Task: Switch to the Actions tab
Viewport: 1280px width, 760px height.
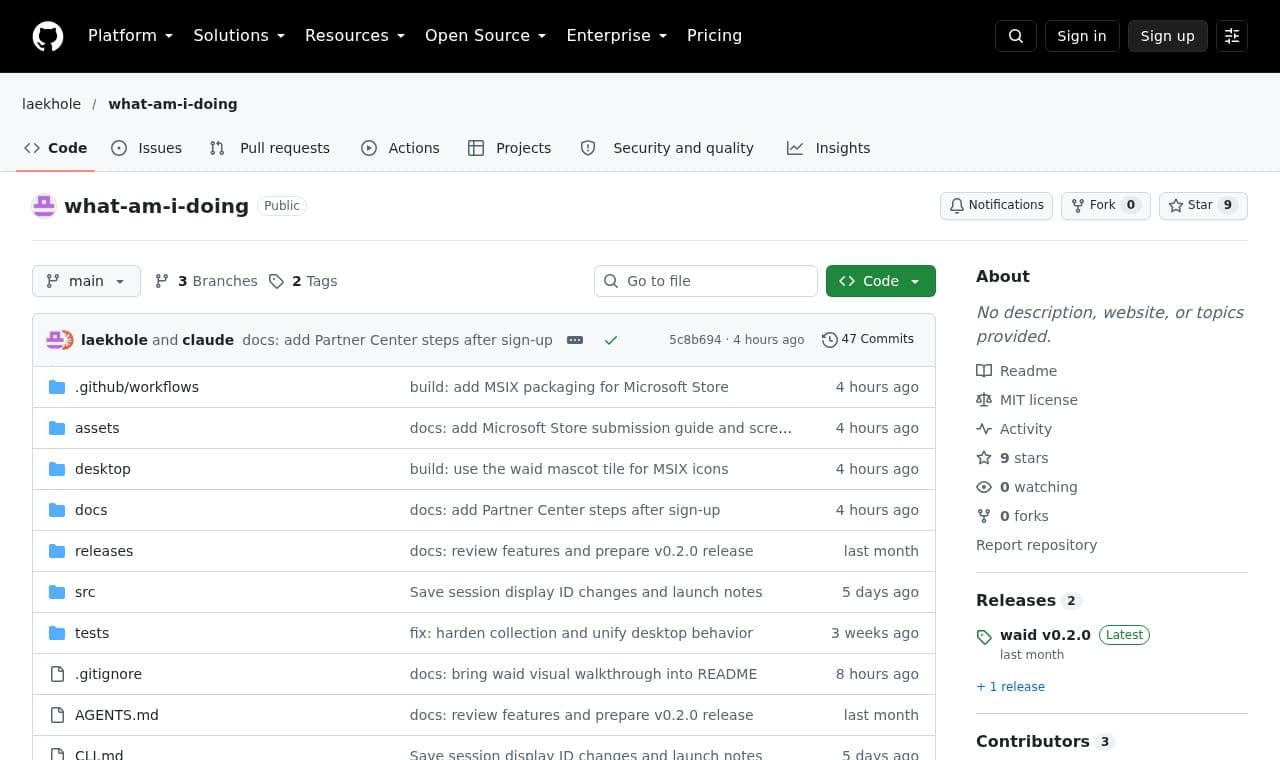Action: (400, 148)
